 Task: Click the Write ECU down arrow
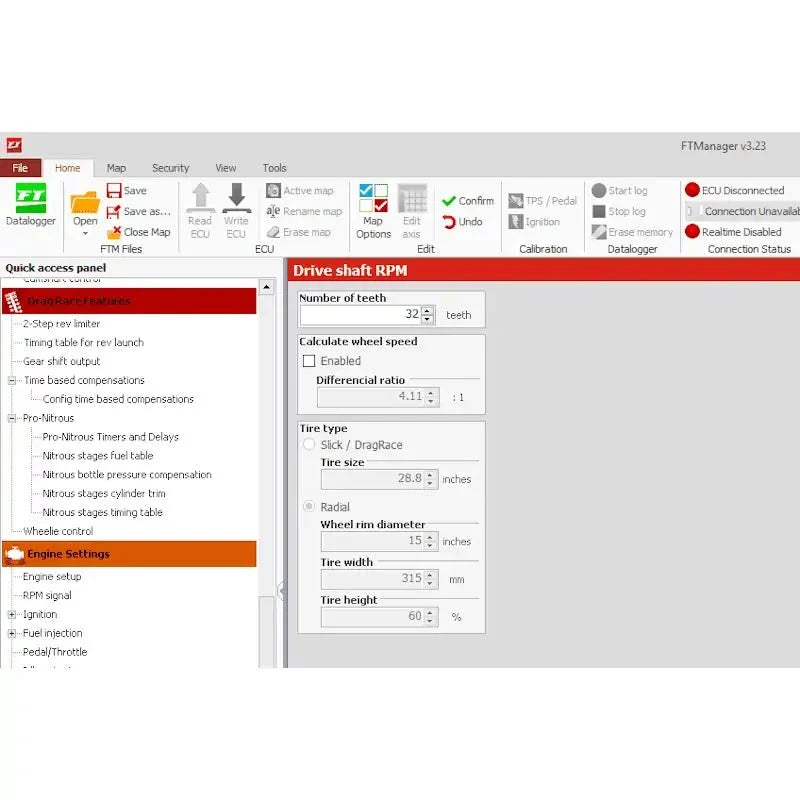(236, 197)
